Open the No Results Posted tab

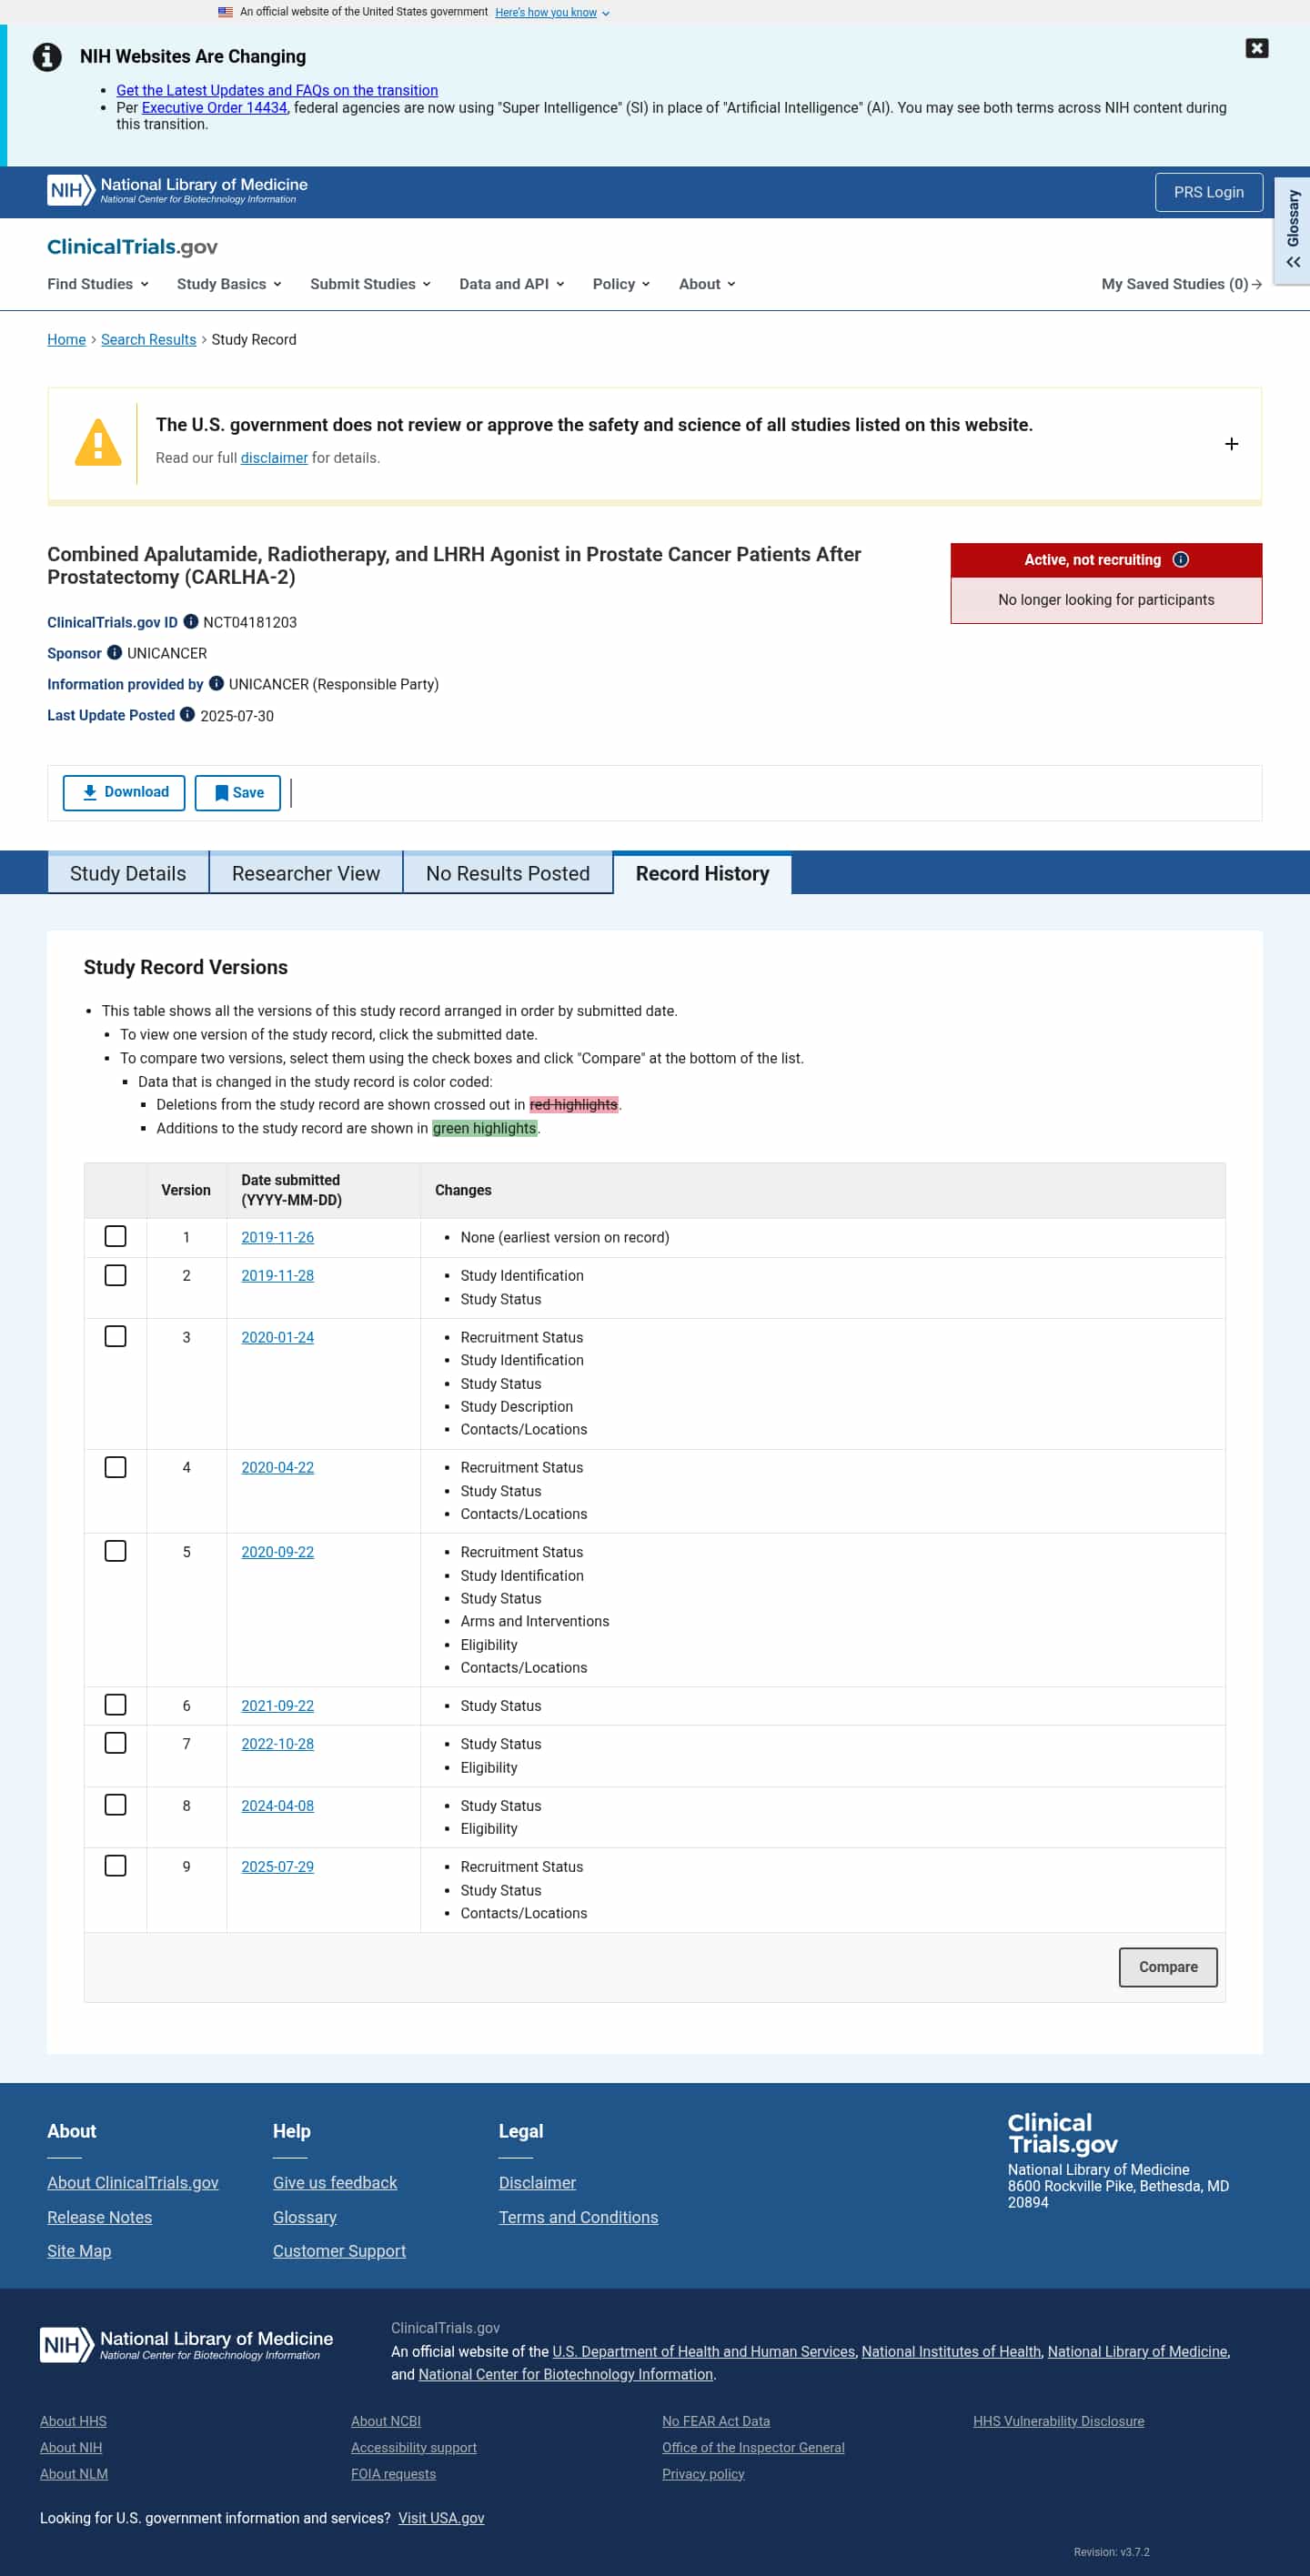coord(508,873)
